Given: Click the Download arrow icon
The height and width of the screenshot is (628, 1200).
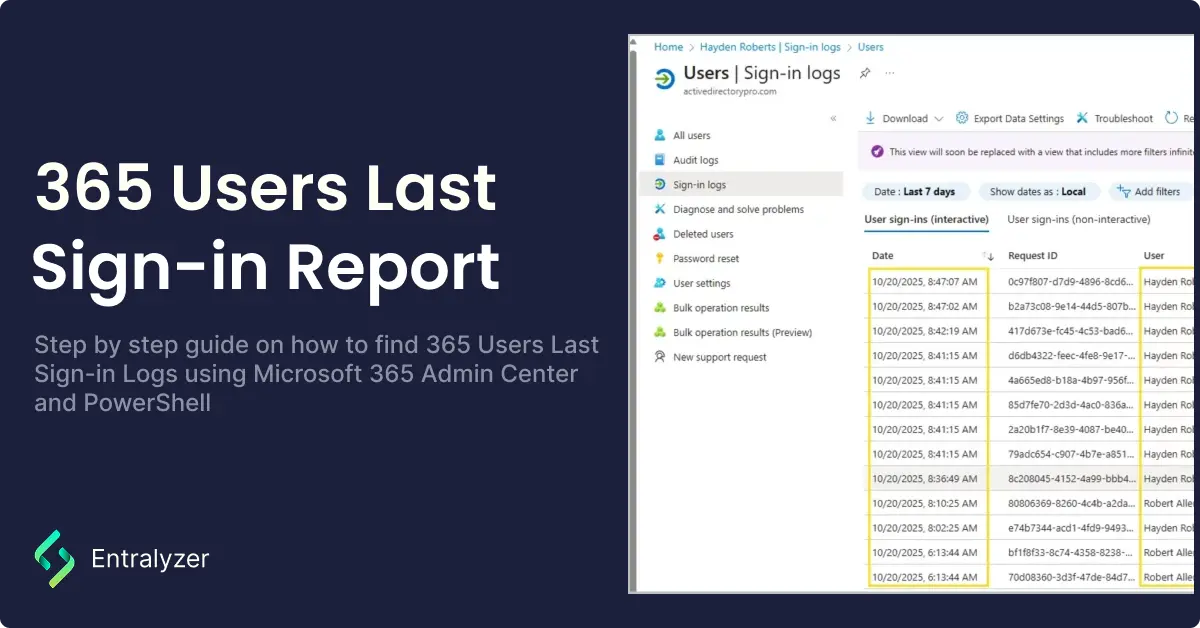Looking at the screenshot, I should [x=870, y=118].
